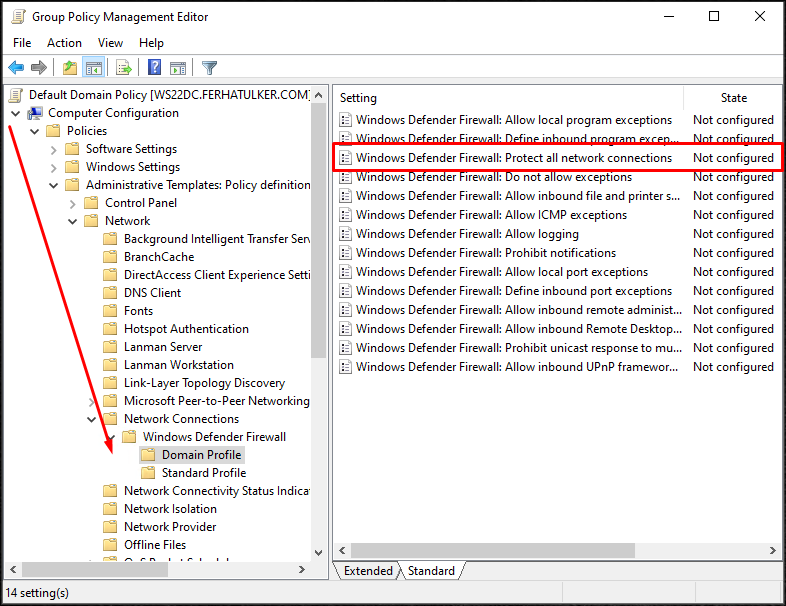Select Allow inbound file and printer setting

(x=556, y=196)
